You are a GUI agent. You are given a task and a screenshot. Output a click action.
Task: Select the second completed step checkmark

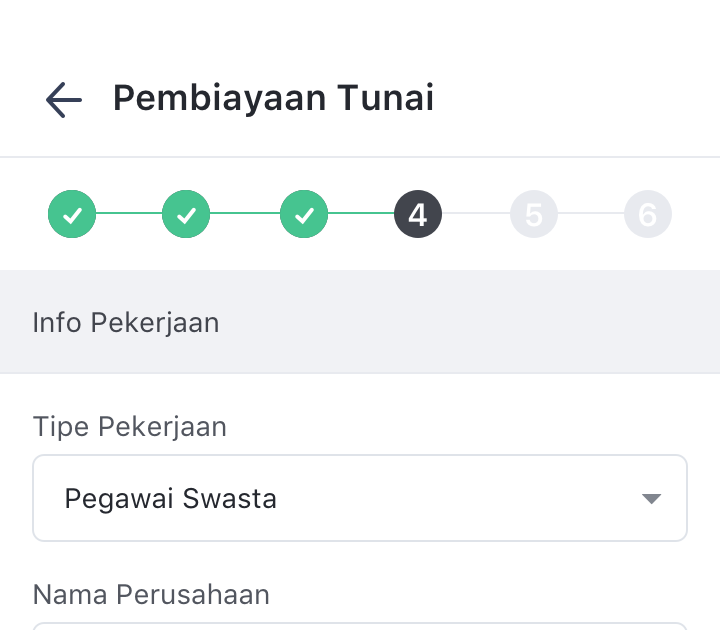tap(186, 214)
